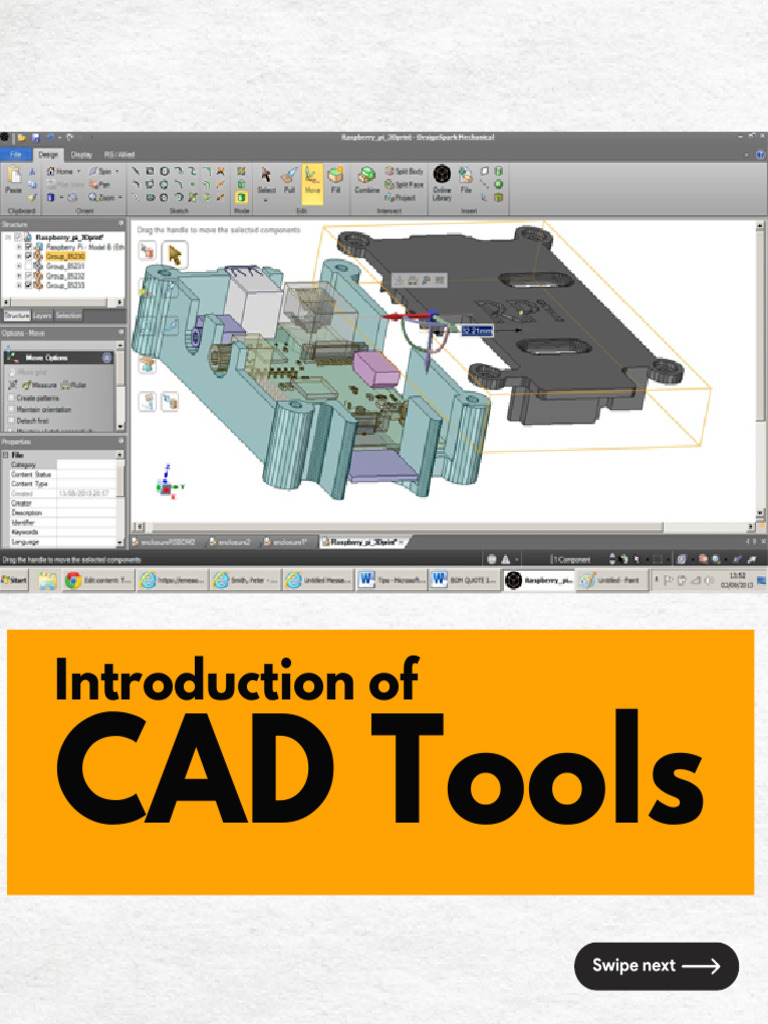Click the Paste button in Clipboard group

[14, 181]
